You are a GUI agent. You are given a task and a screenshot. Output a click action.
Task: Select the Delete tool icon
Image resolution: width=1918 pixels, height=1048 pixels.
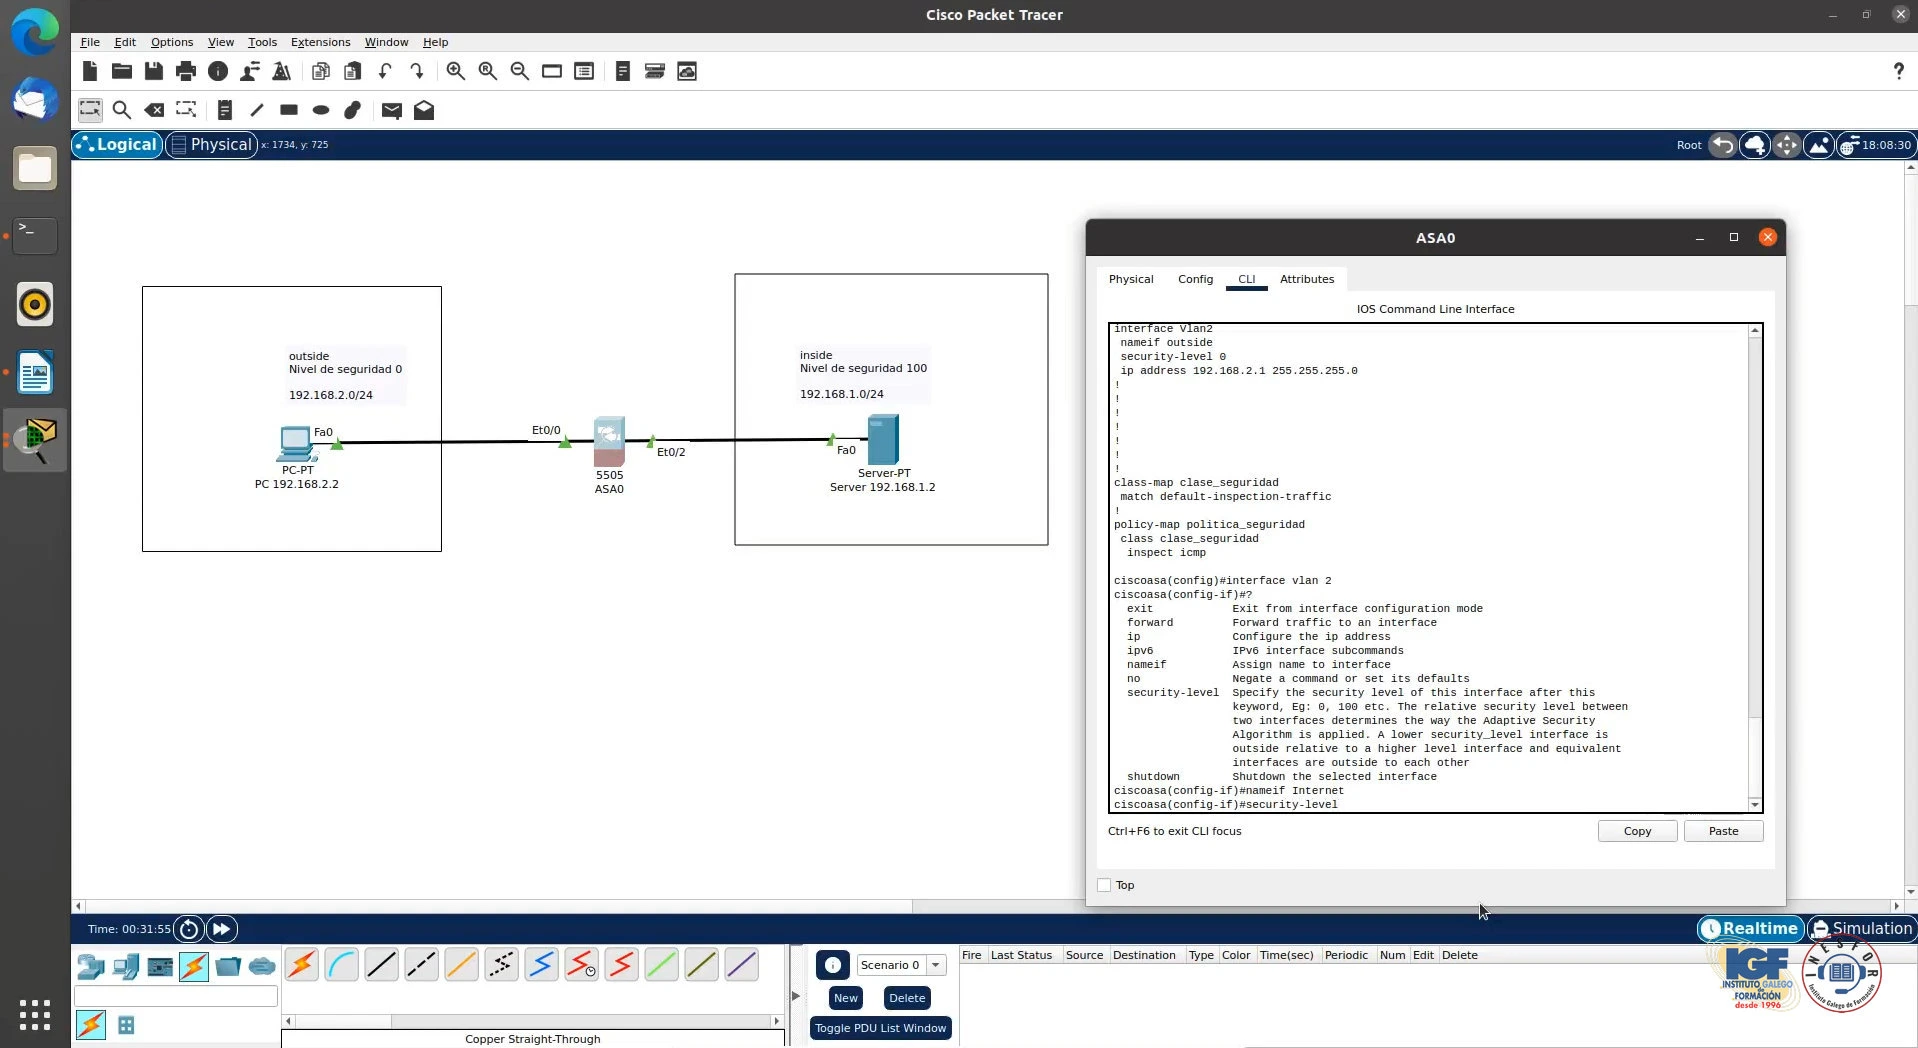[x=154, y=110]
